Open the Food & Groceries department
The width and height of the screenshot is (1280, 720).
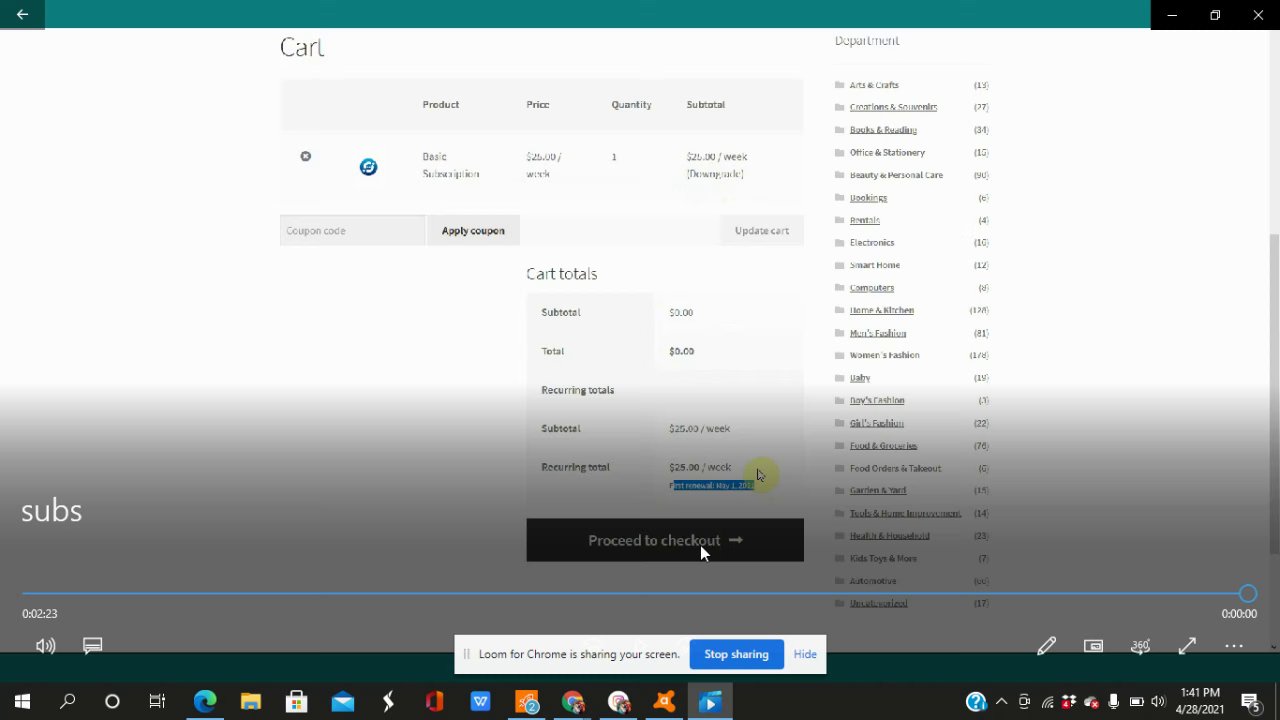point(883,446)
